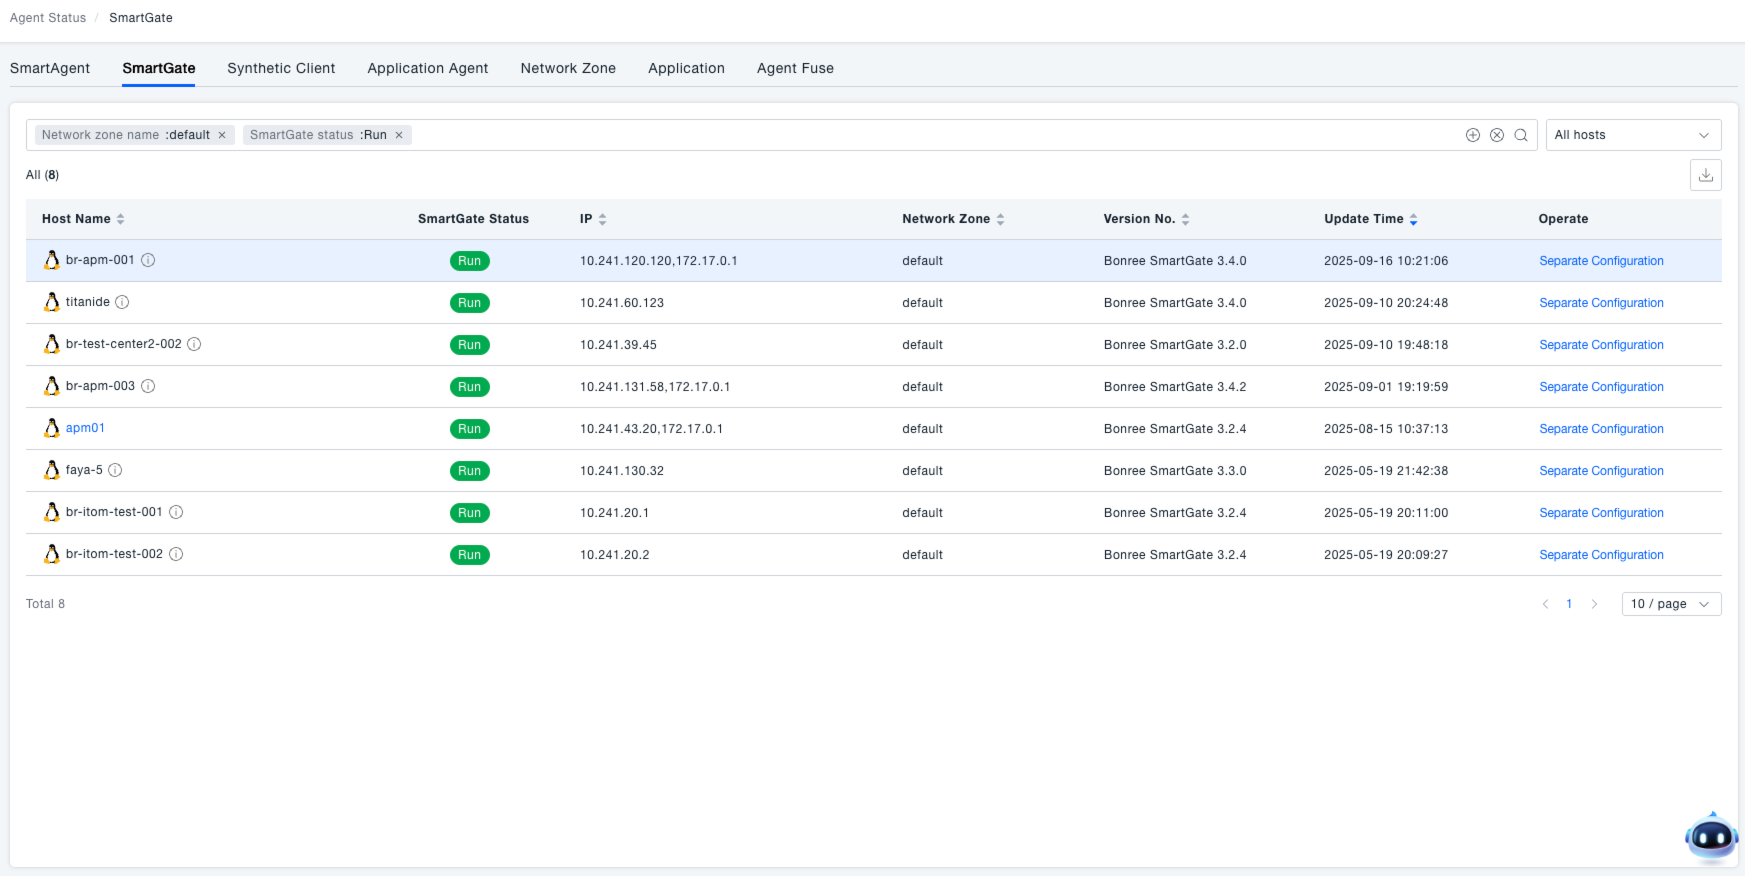Switch to the Synthetic Client tab
The height and width of the screenshot is (876, 1745).
point(281,68)
